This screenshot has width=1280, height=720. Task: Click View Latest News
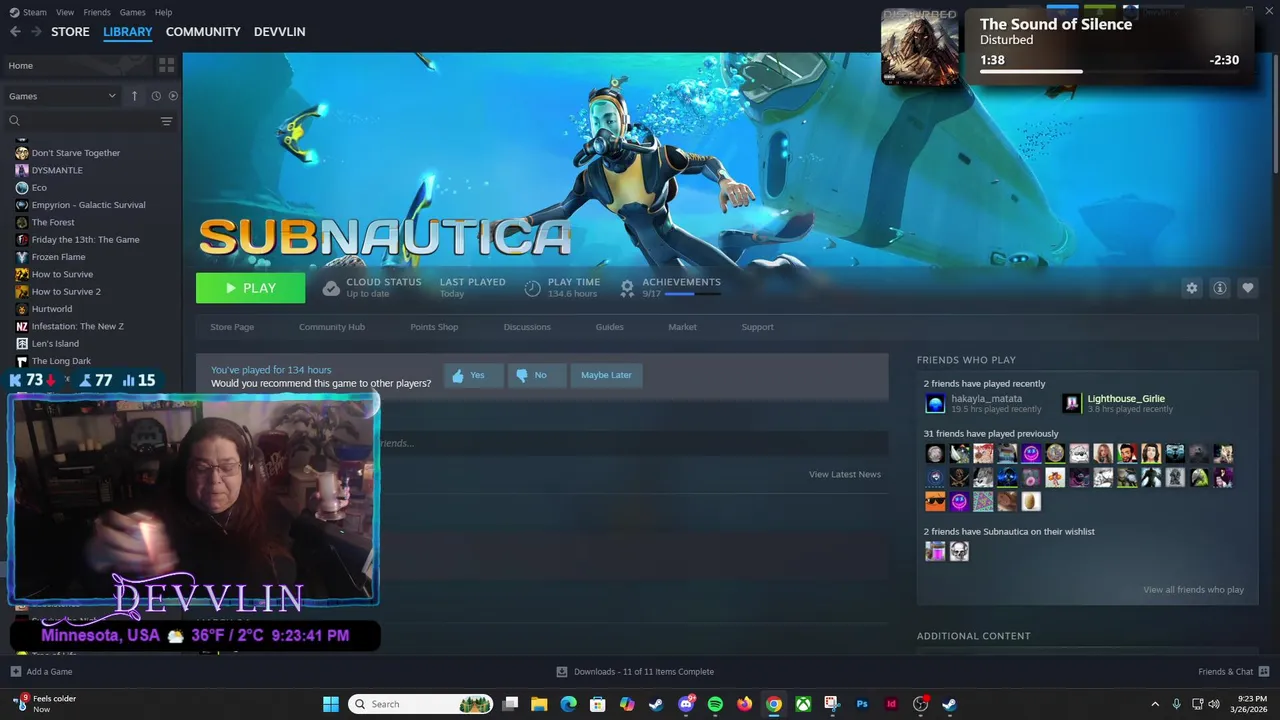[845, 474]
